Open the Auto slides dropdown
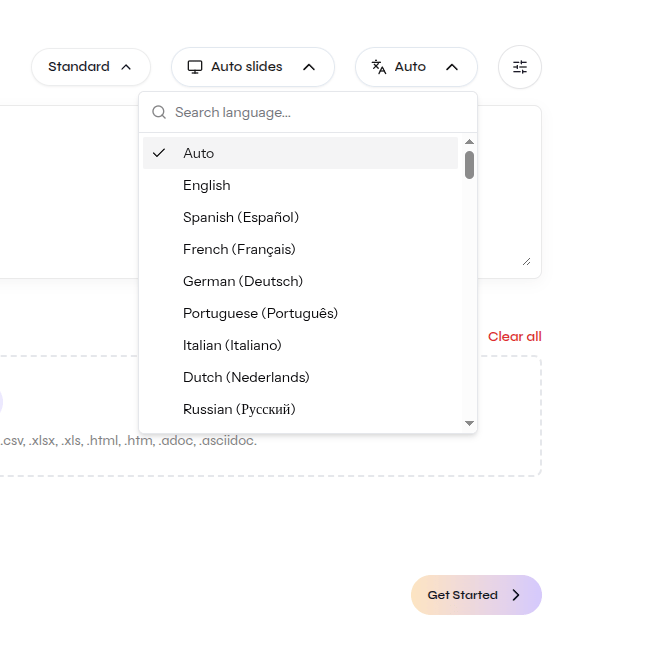 [253, 67]
